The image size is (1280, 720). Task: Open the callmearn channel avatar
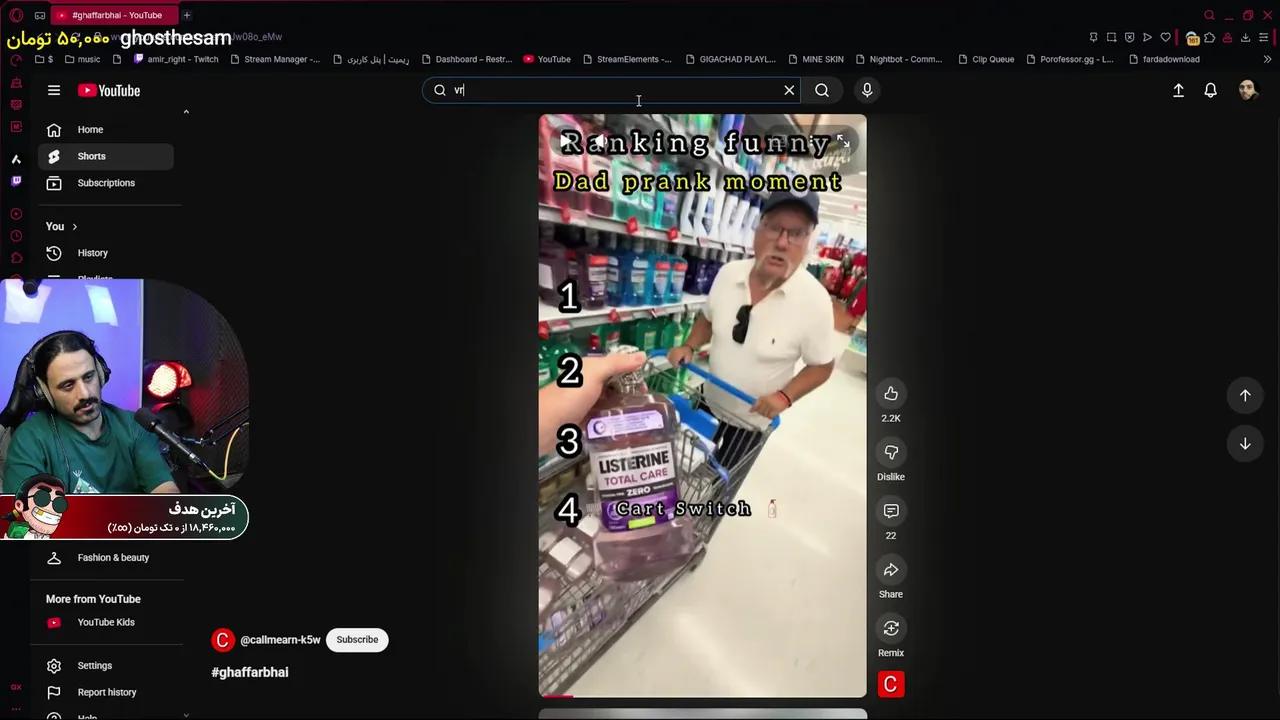pyautogui.click(x=223, y=640)
